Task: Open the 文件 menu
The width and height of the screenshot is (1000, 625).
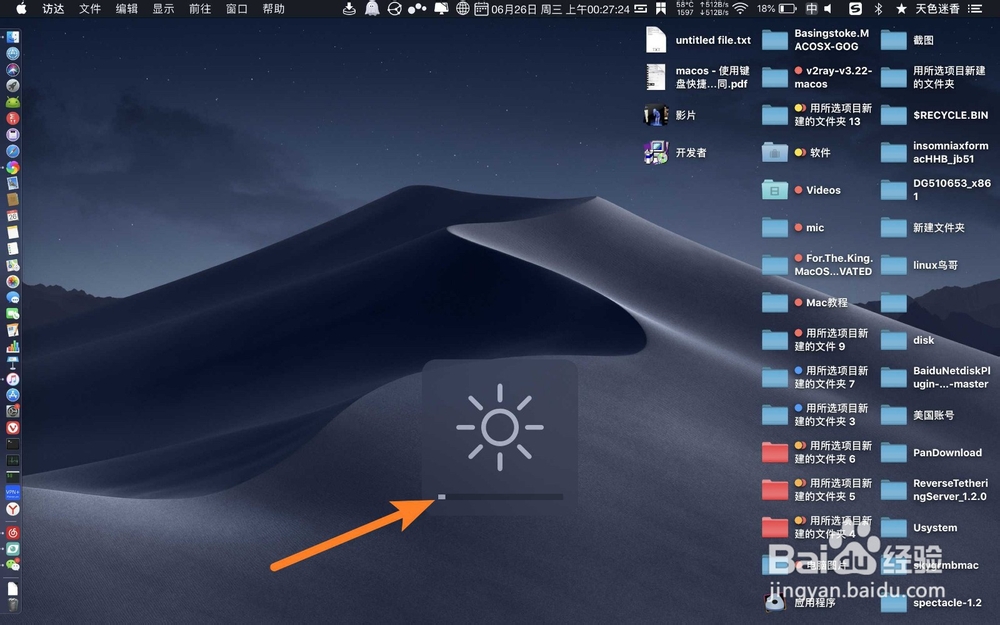Action: [x=90, y=9]
